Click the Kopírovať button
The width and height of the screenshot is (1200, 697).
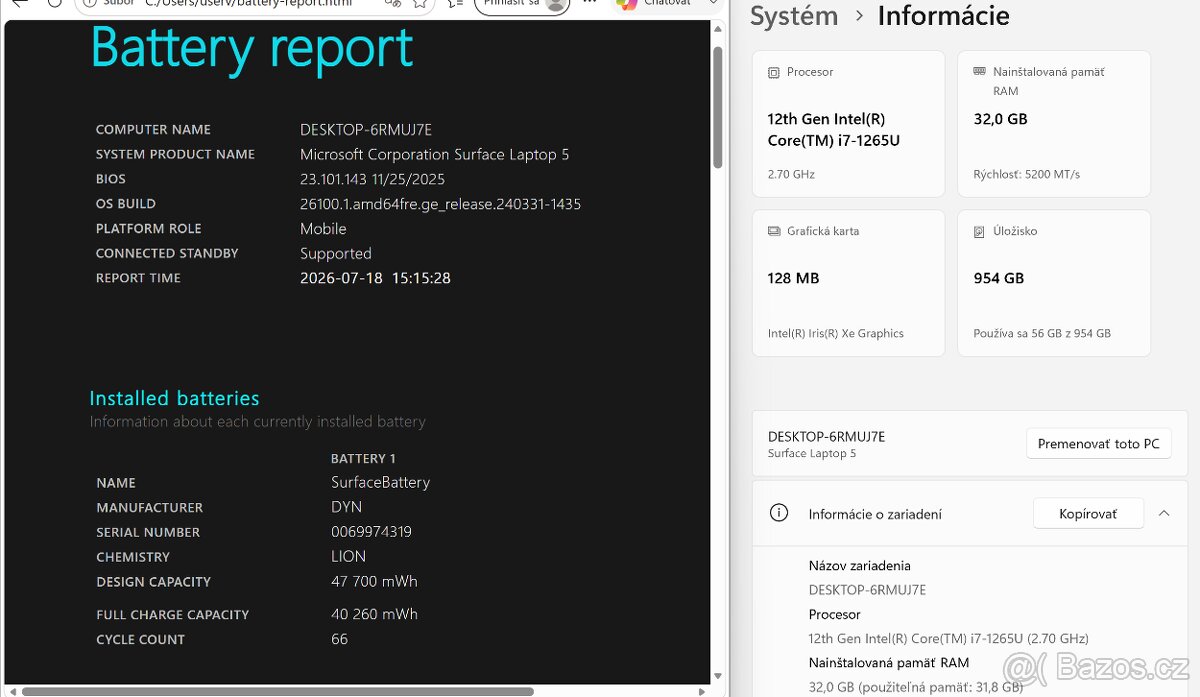pyautogui.click(x=1088, y=513)
